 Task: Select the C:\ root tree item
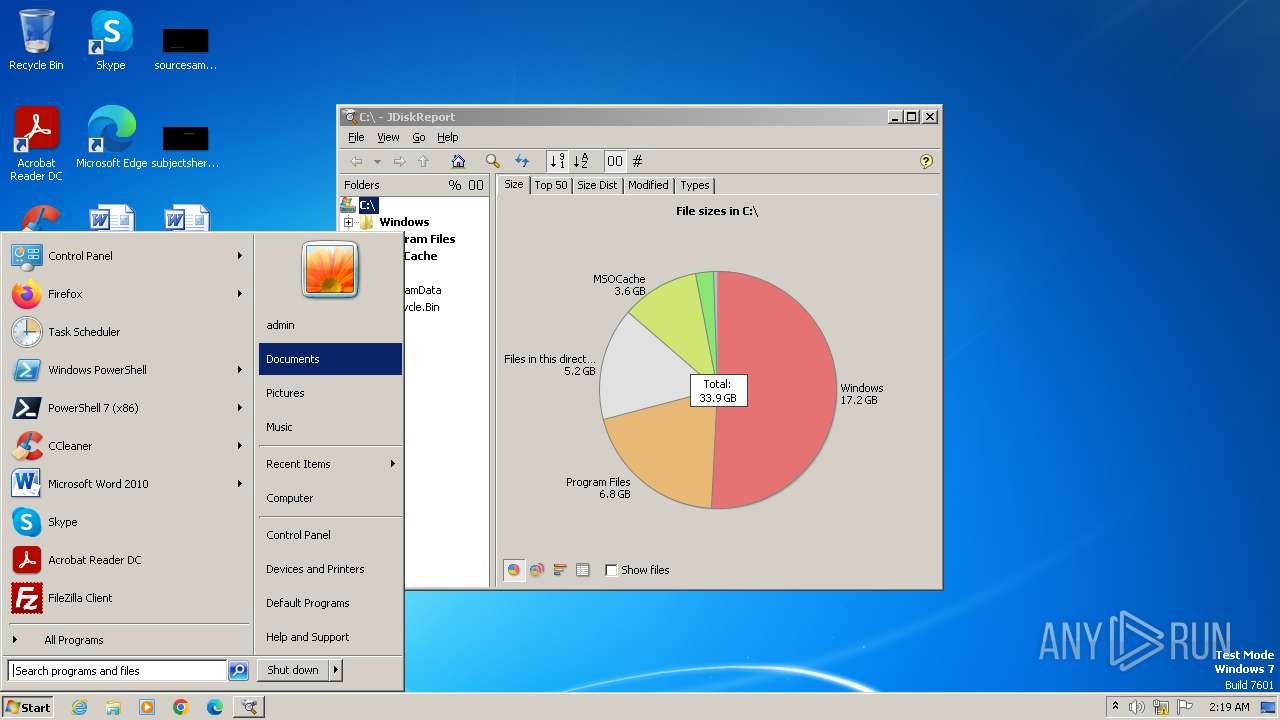pyautogui.click(x=368, y=205)
